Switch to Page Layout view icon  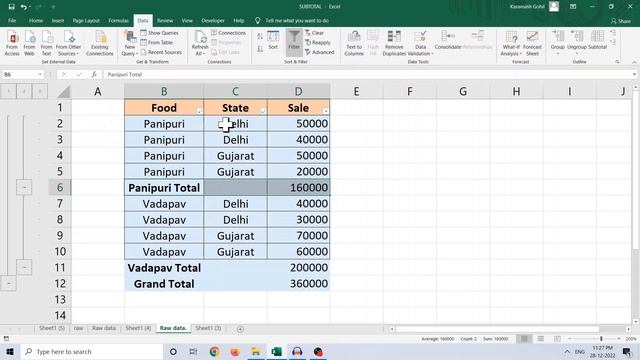541,339
